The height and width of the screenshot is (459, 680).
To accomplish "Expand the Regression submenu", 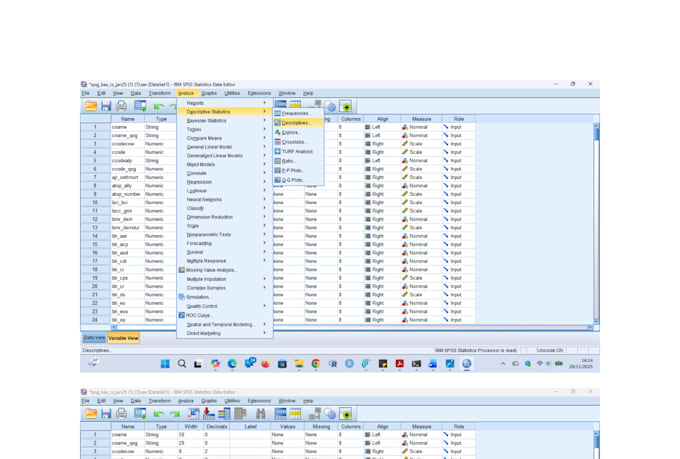I will point(225,182).
